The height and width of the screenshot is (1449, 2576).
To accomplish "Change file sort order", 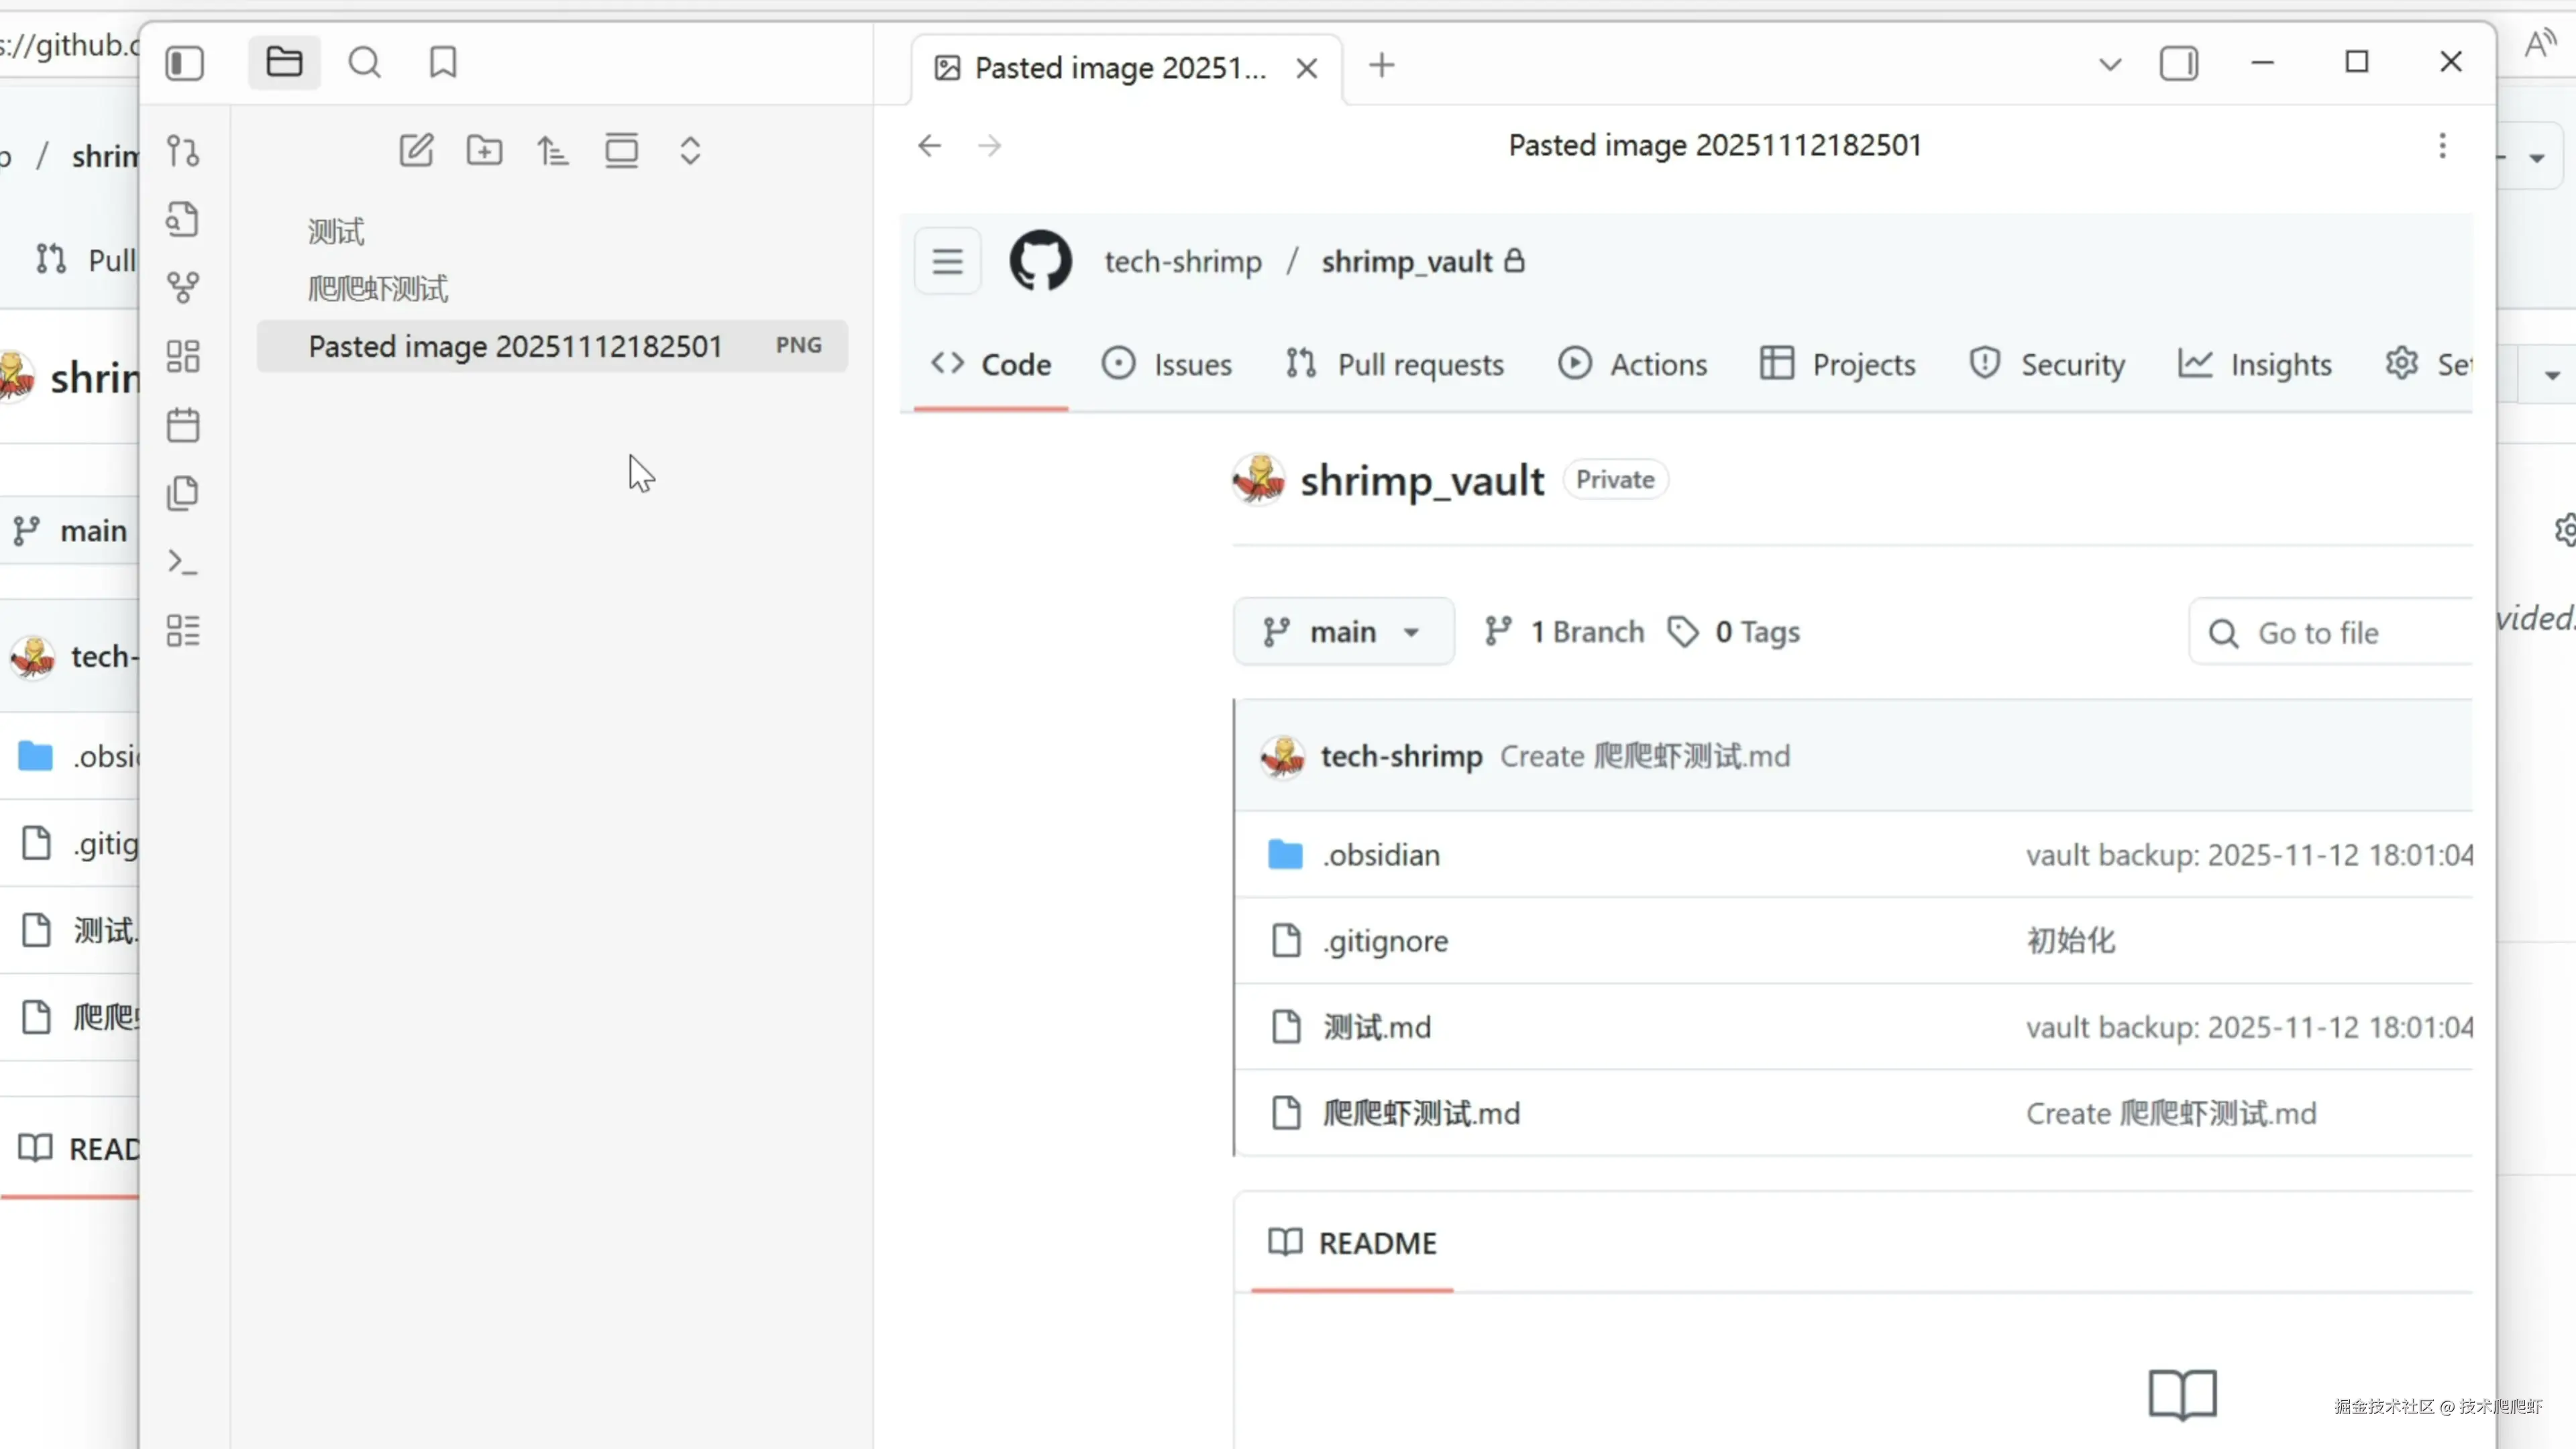I will (553, 151).
